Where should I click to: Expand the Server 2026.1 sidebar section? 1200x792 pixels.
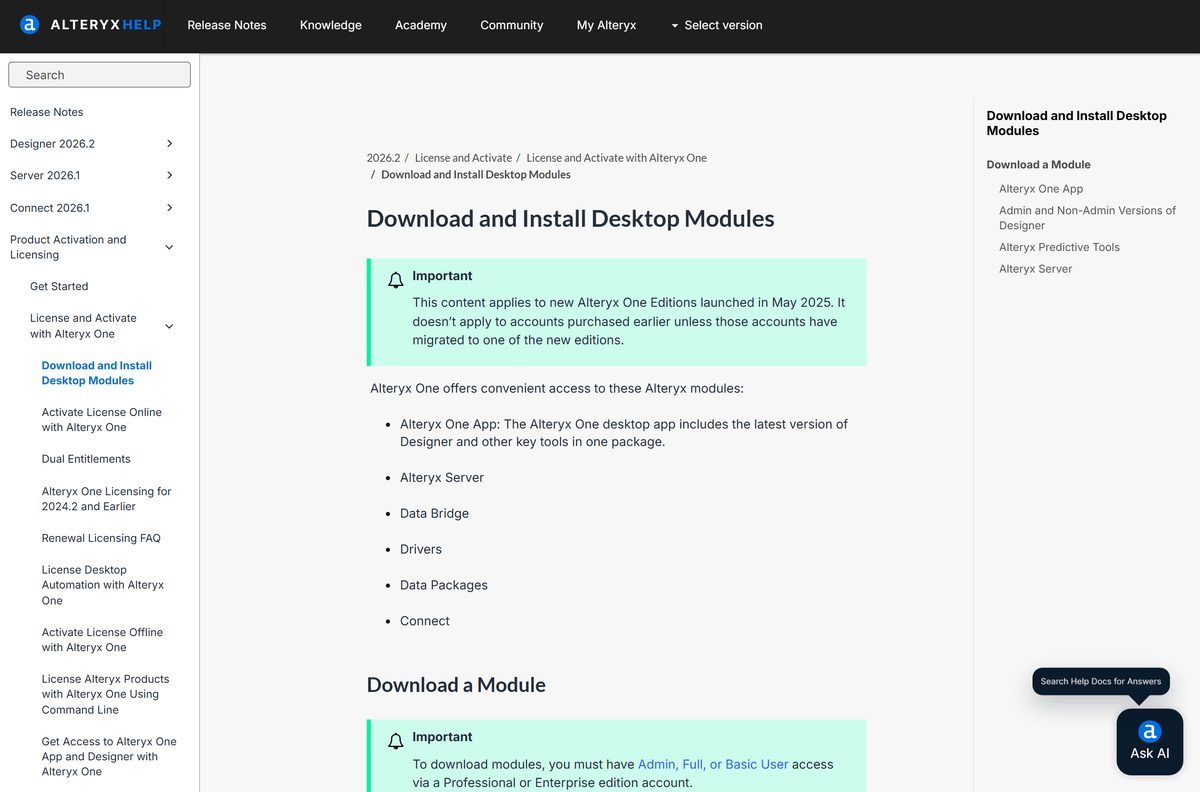[169, 176]
